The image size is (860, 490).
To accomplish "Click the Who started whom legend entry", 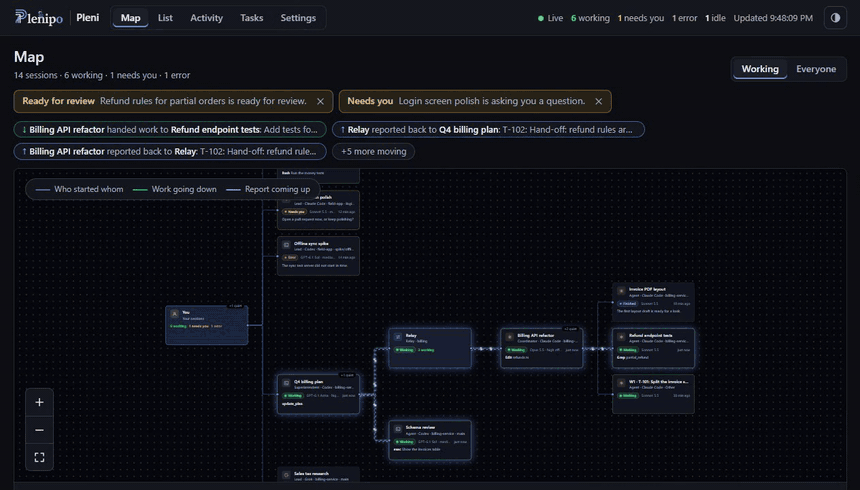I will click(x=80, y=189).
